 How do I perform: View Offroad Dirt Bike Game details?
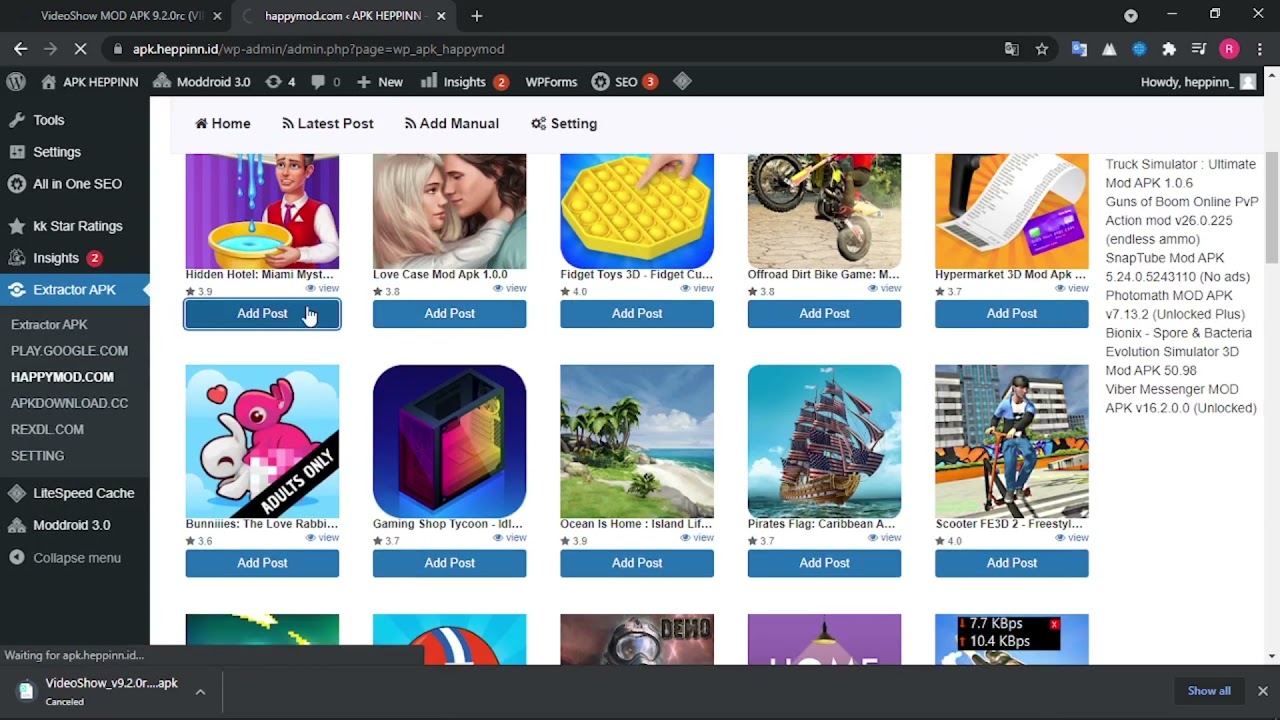coord(884,288)
